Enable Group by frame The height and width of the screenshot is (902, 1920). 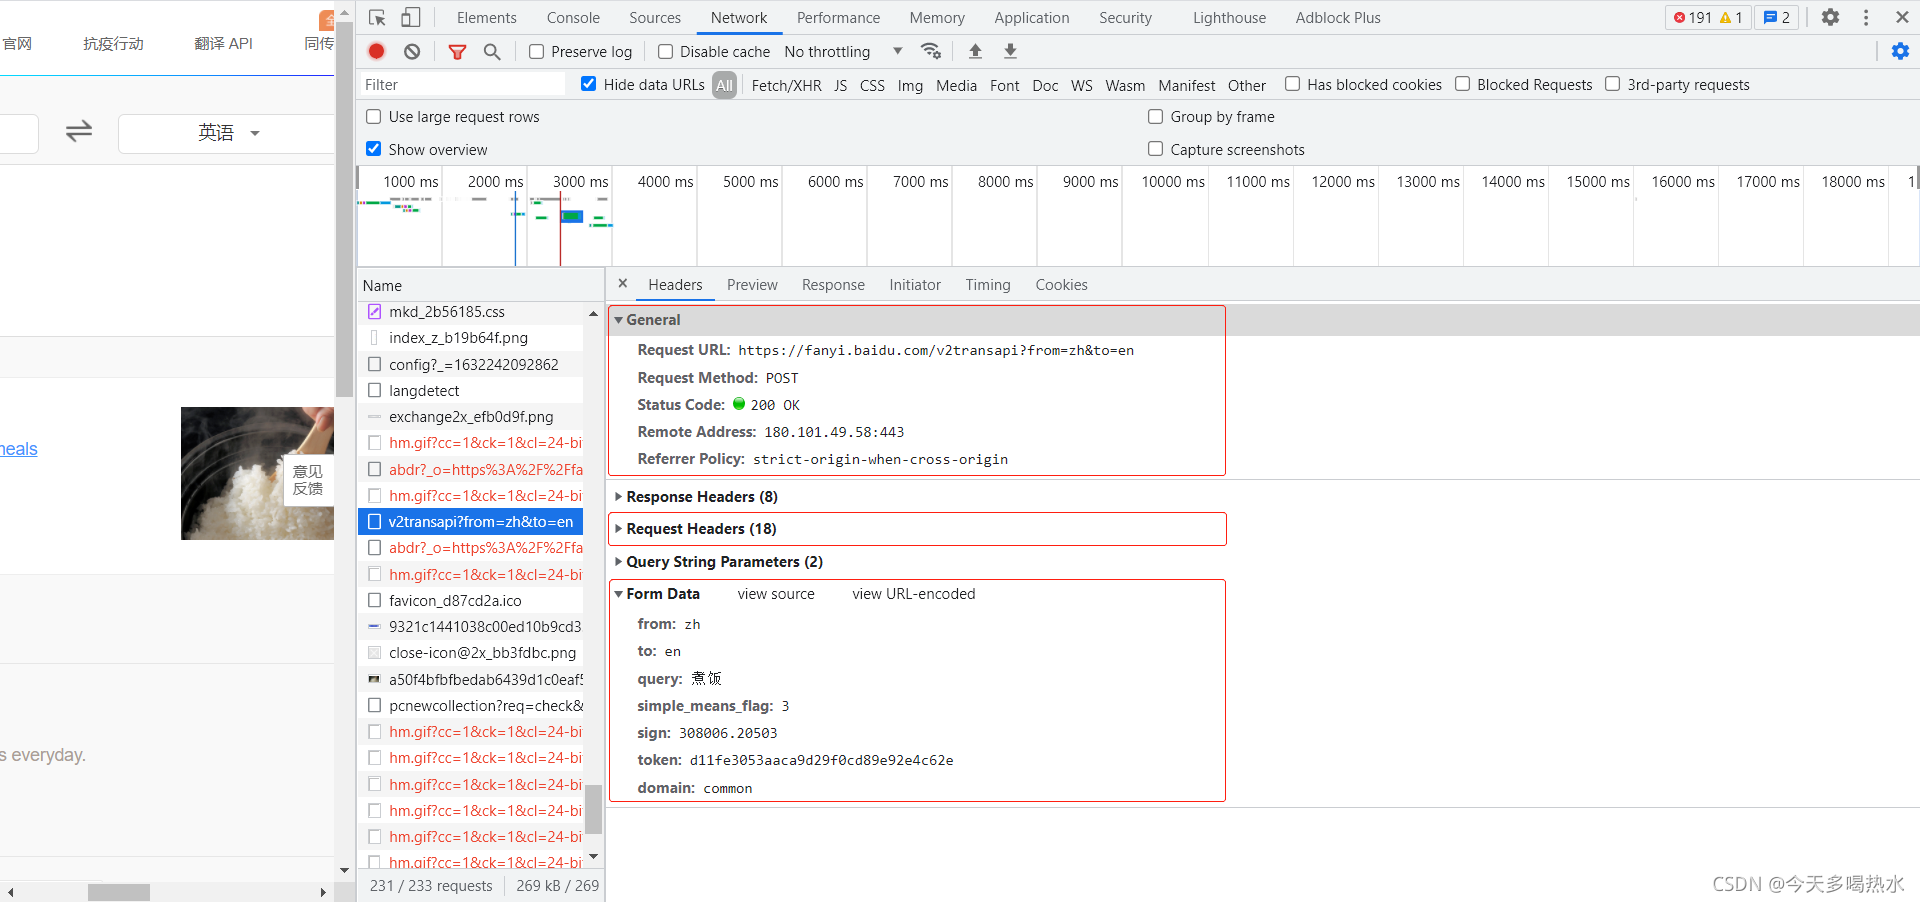coord(1155,116)
